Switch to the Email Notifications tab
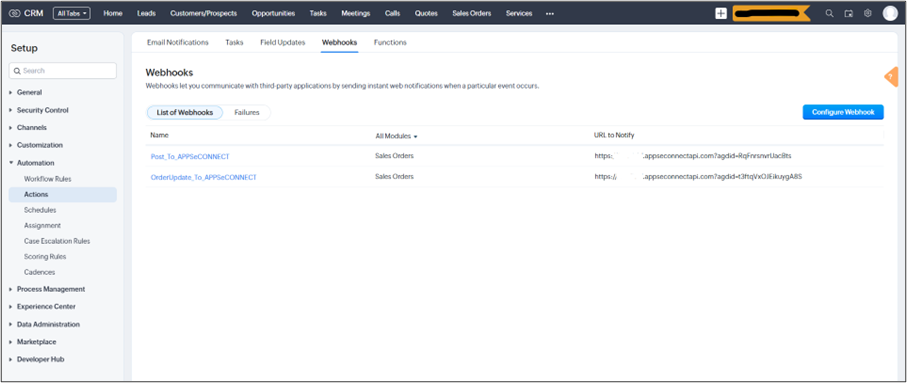 pyautogui.click(x=178, y=42)
